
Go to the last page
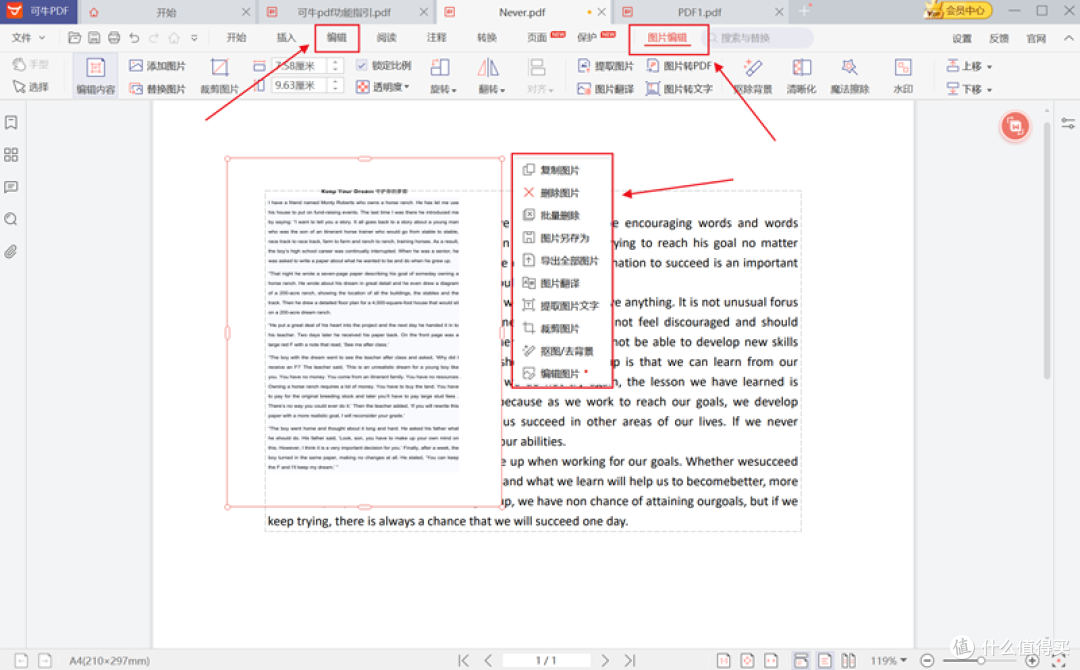630,660
